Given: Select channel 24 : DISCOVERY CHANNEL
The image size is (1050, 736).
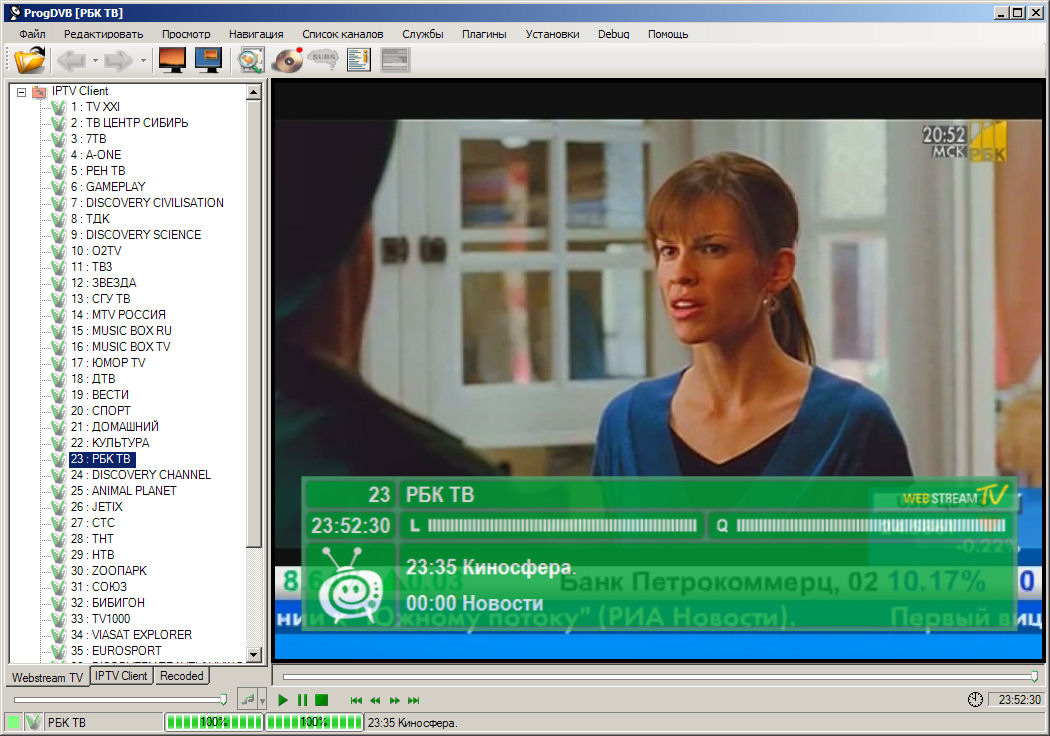Looking at the screenshot, I should click(x=141, y=475).
